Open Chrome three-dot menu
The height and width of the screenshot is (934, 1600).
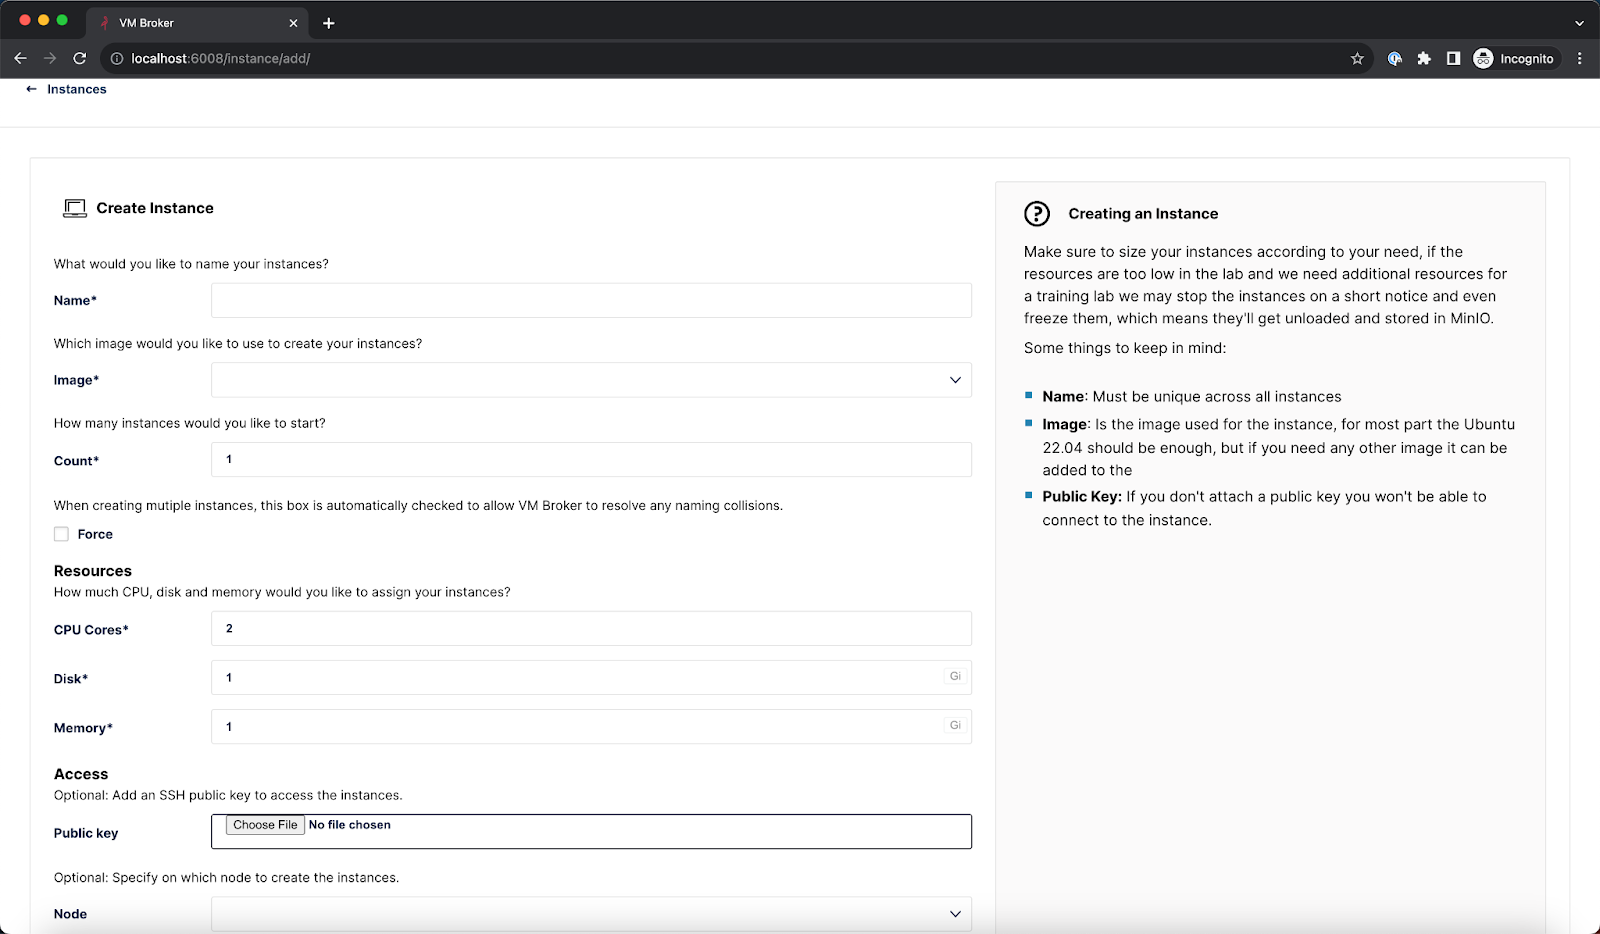coord(1580,59)
